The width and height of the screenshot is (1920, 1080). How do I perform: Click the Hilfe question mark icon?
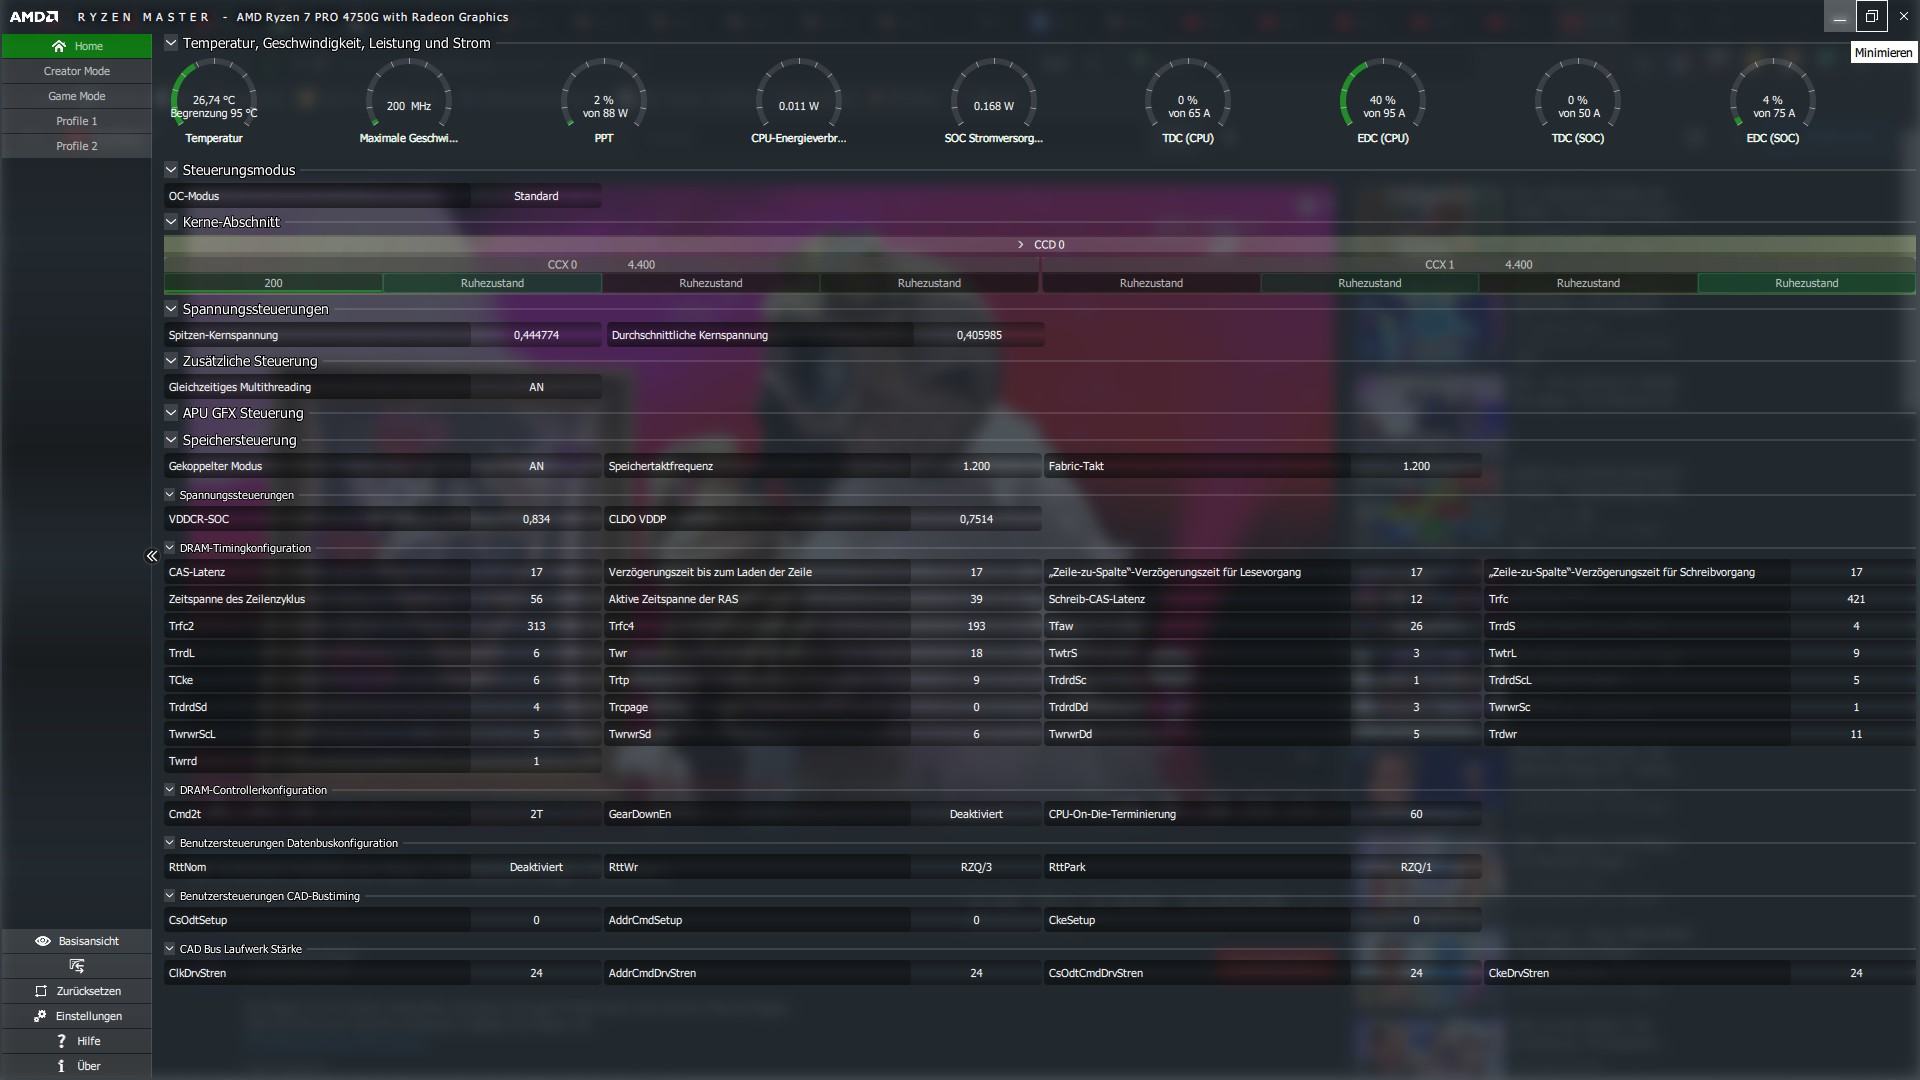click(x=61, y=1041)
